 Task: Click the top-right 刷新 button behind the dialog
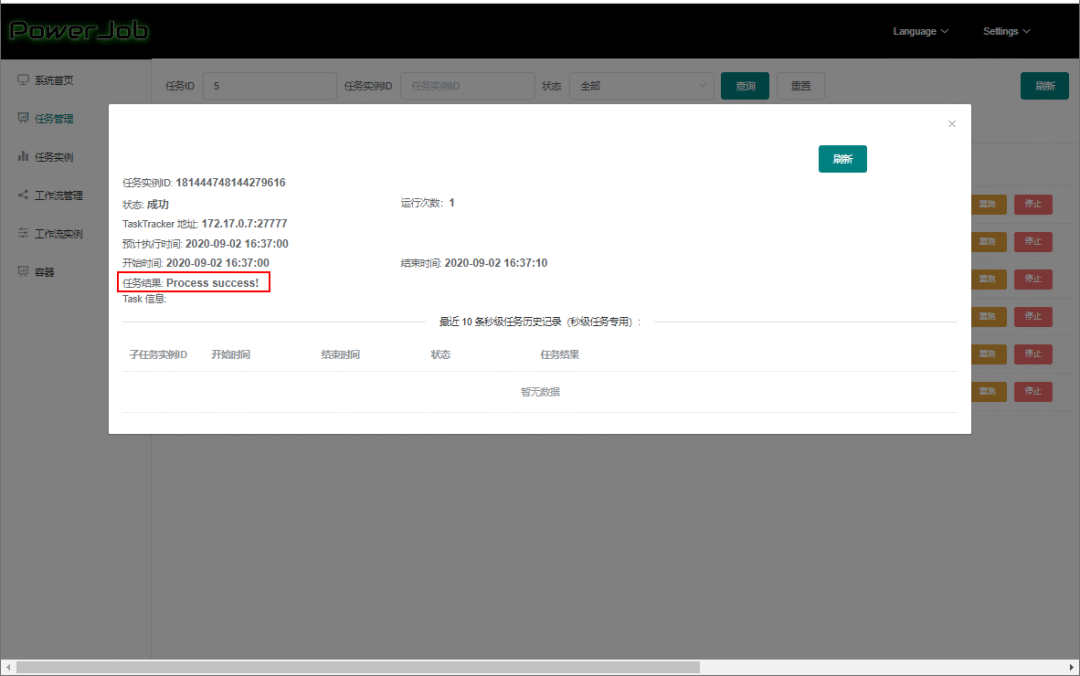coord(1044,86)
